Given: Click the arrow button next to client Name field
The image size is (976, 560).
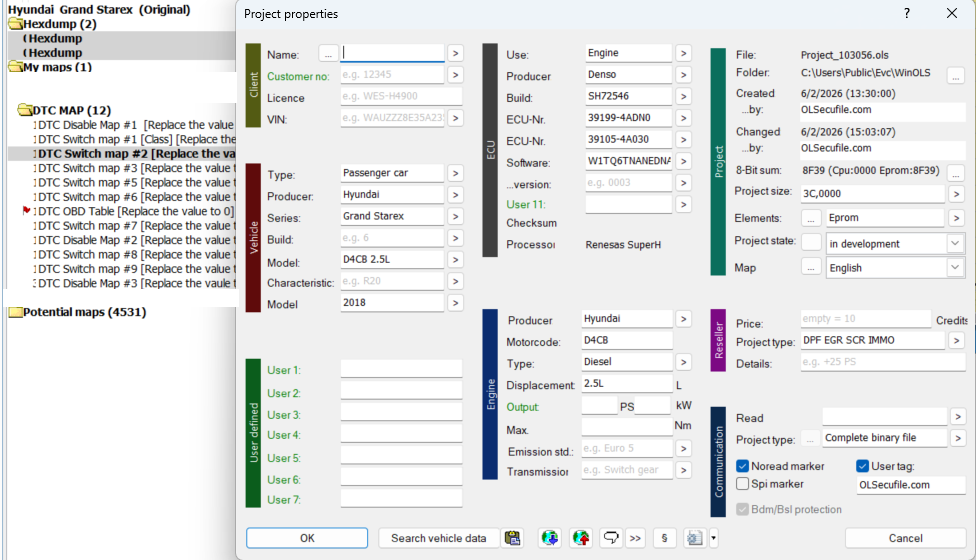Looking at the screenshot, I should pyautogui.click(x=456, y=54).
